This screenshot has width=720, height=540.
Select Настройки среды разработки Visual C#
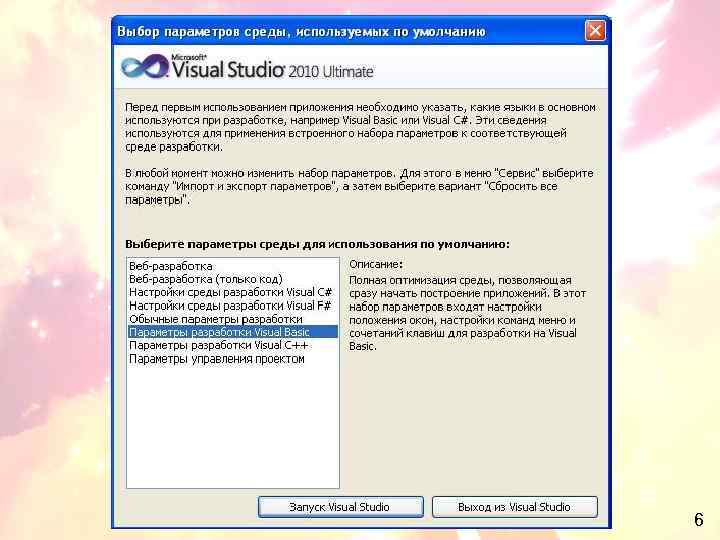[231, 292]
